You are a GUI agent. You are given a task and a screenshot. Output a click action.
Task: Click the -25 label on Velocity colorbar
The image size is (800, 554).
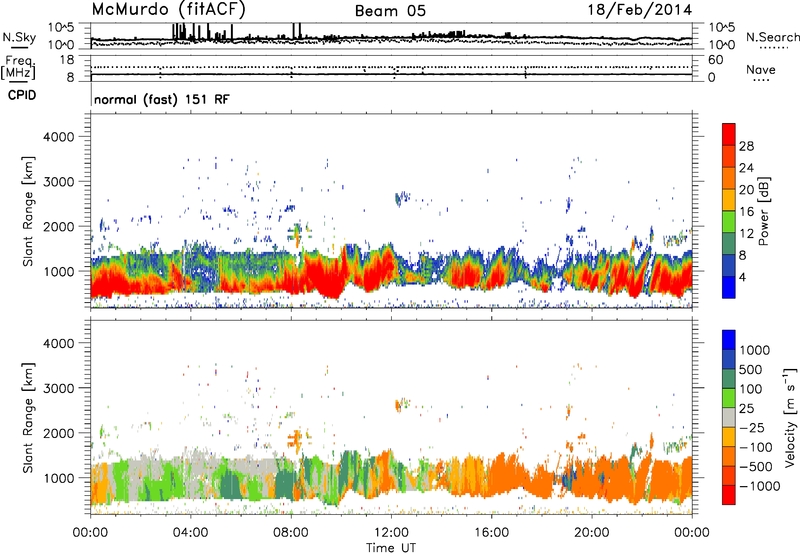pyautogui.click(x=751, y=427)
